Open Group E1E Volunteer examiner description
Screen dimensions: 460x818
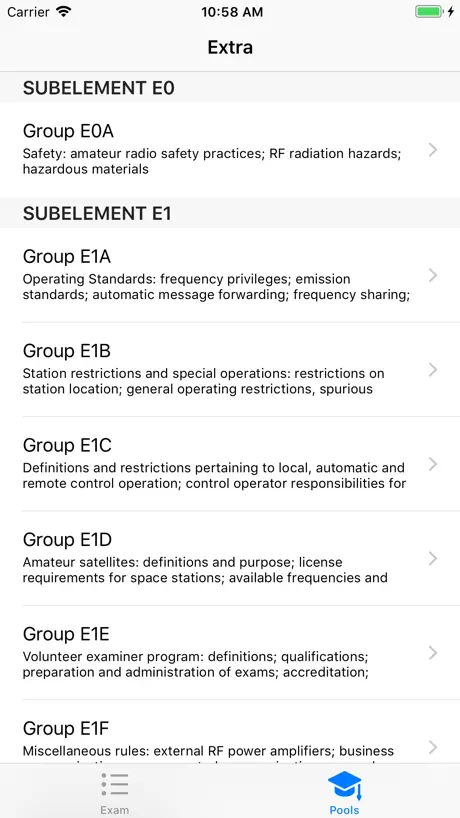click(x=196, y=664)
